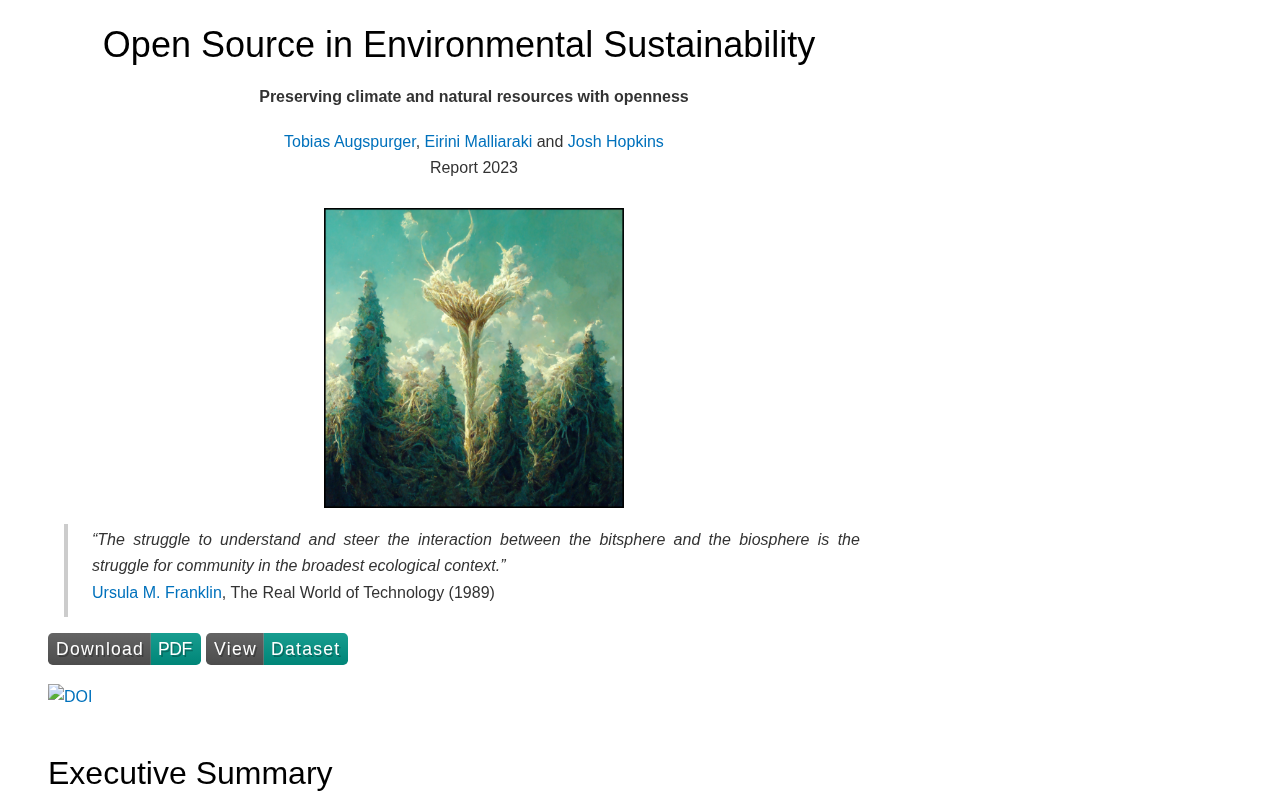Click the report cover illustration

(x=474, y=358)
